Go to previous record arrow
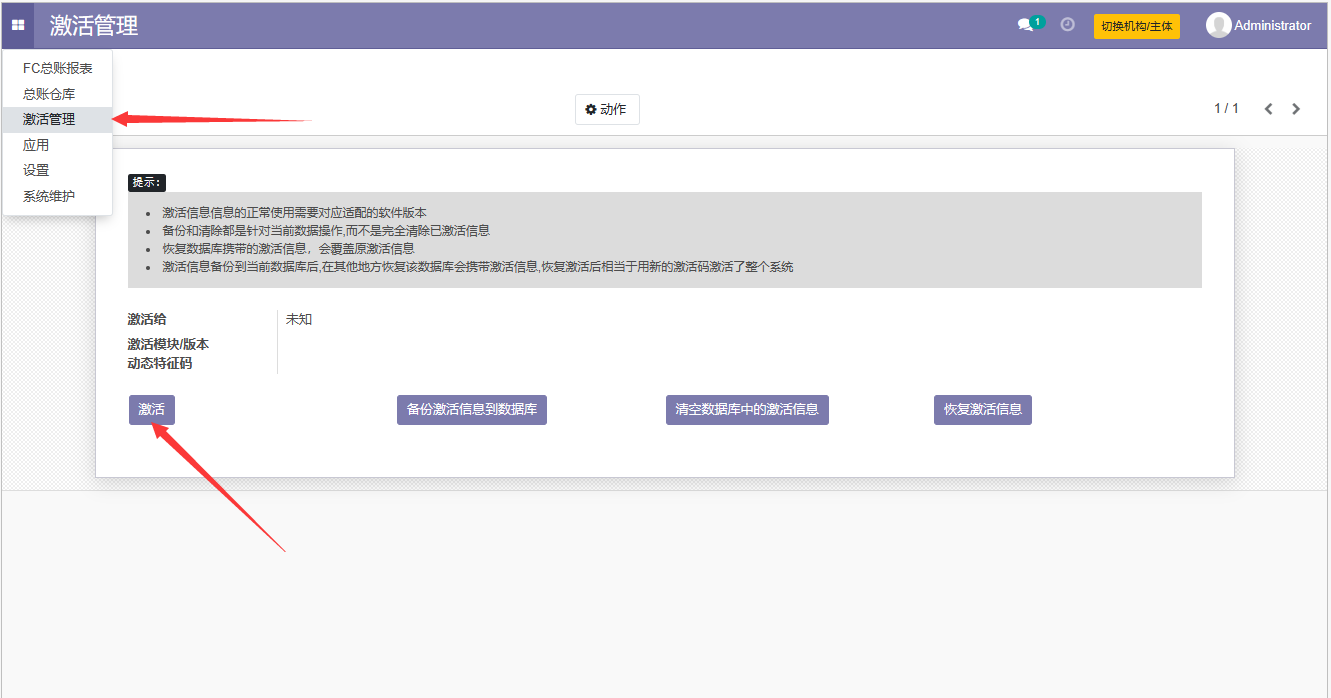The height and width of the screenshot is (698, 1331). click(1268, 109)
